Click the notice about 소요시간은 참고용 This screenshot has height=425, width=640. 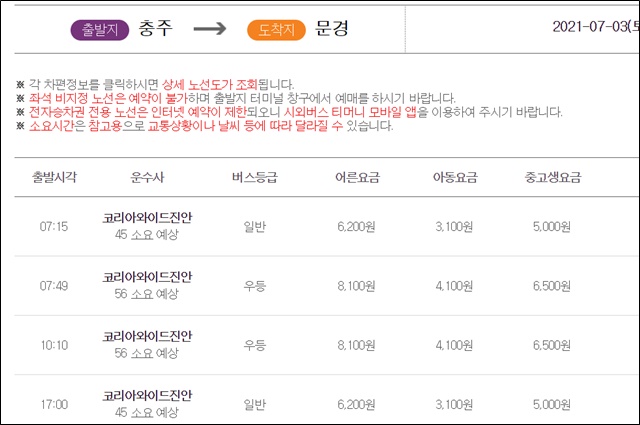(x=205, y=125)
